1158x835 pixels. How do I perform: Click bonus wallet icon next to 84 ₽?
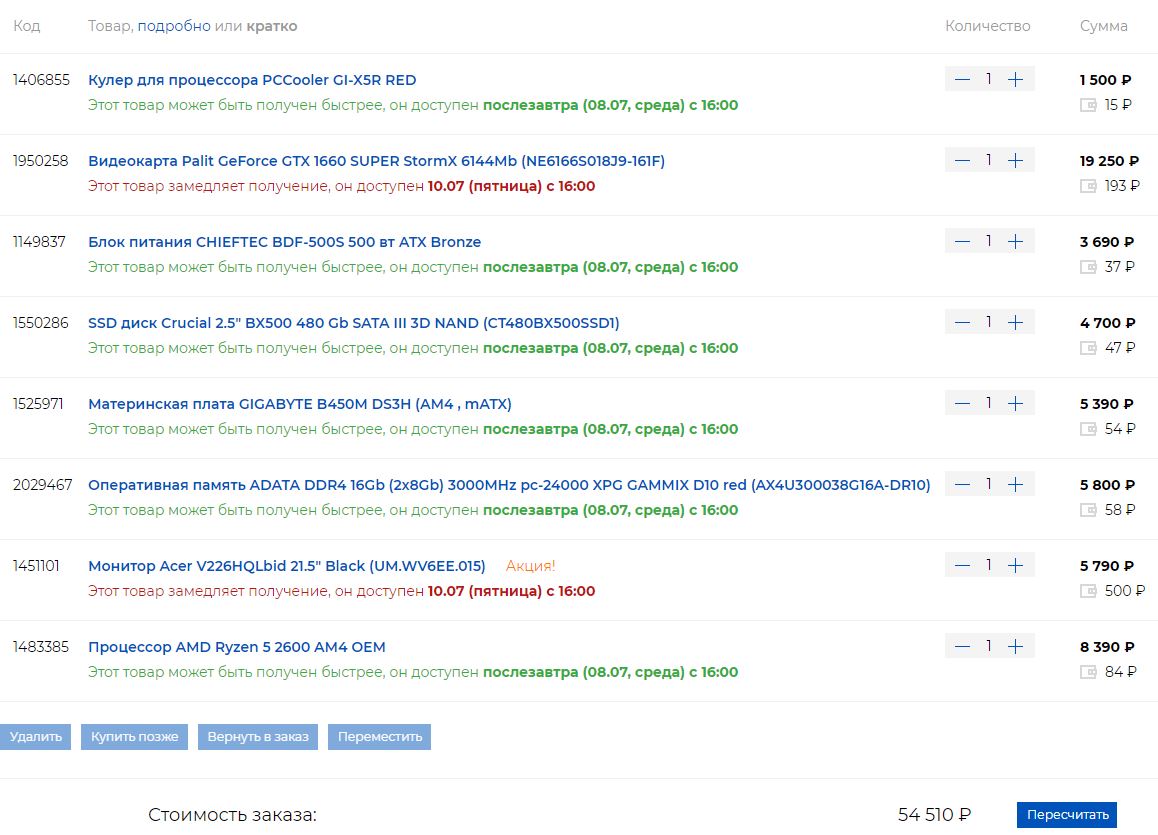[x=1088, y=672]
